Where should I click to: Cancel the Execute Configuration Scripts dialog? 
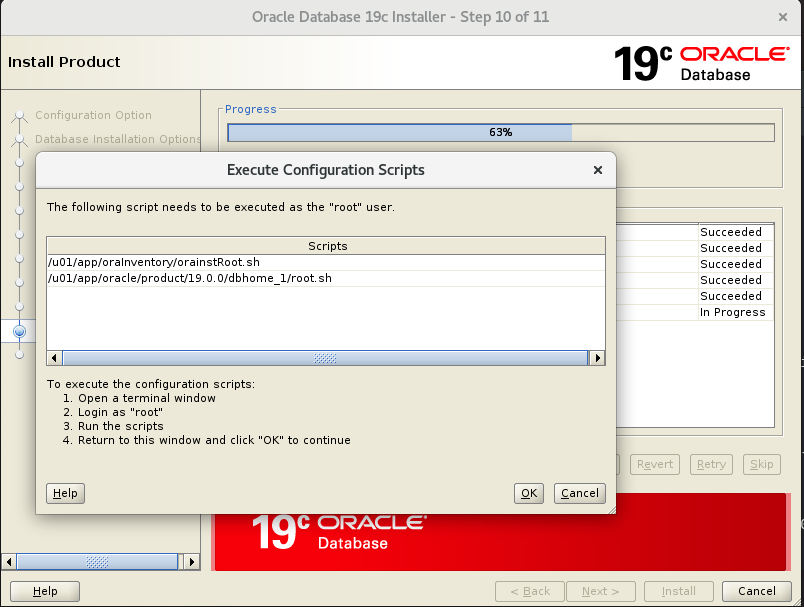(579, 493)
